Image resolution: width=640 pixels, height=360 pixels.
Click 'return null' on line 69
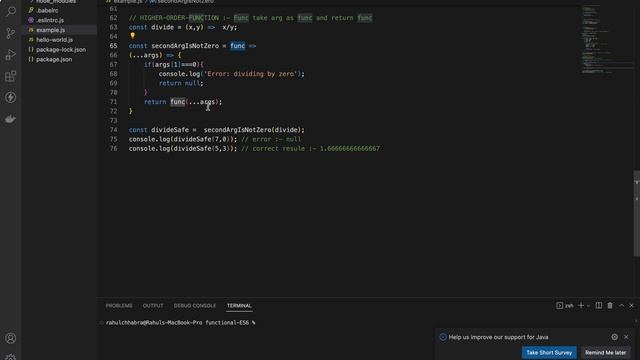180,83
